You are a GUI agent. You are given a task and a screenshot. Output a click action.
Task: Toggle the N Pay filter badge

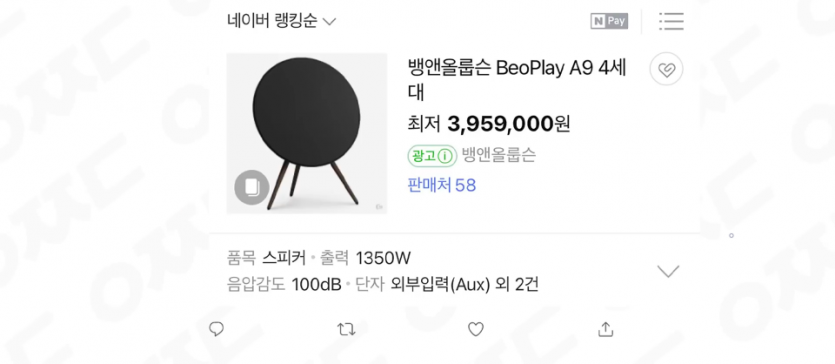click(609, 21)
